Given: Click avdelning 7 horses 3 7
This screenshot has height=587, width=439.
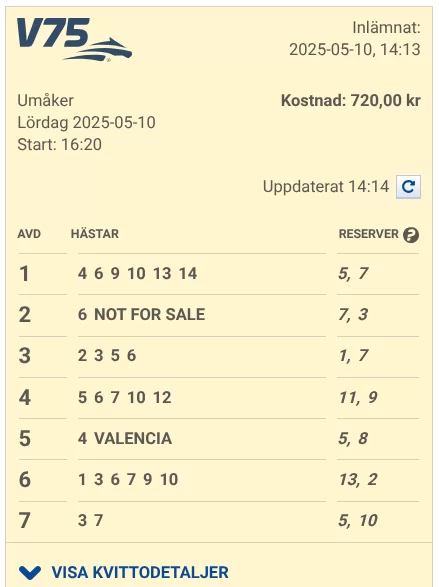Looking at the screenshot, I should 90,520.
